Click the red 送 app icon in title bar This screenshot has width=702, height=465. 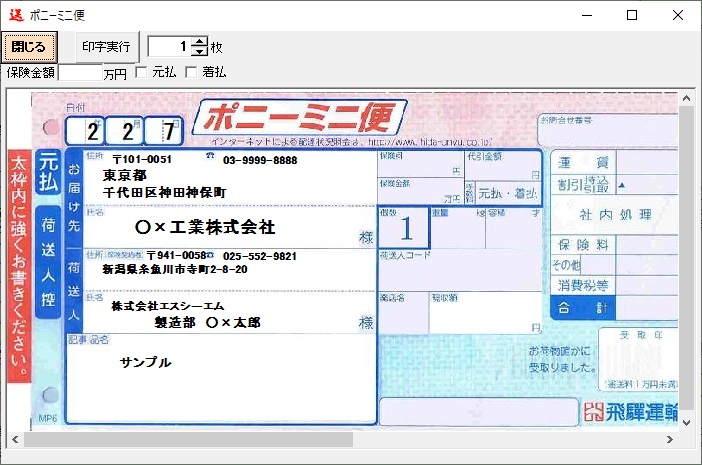click(x=17, y=15)
